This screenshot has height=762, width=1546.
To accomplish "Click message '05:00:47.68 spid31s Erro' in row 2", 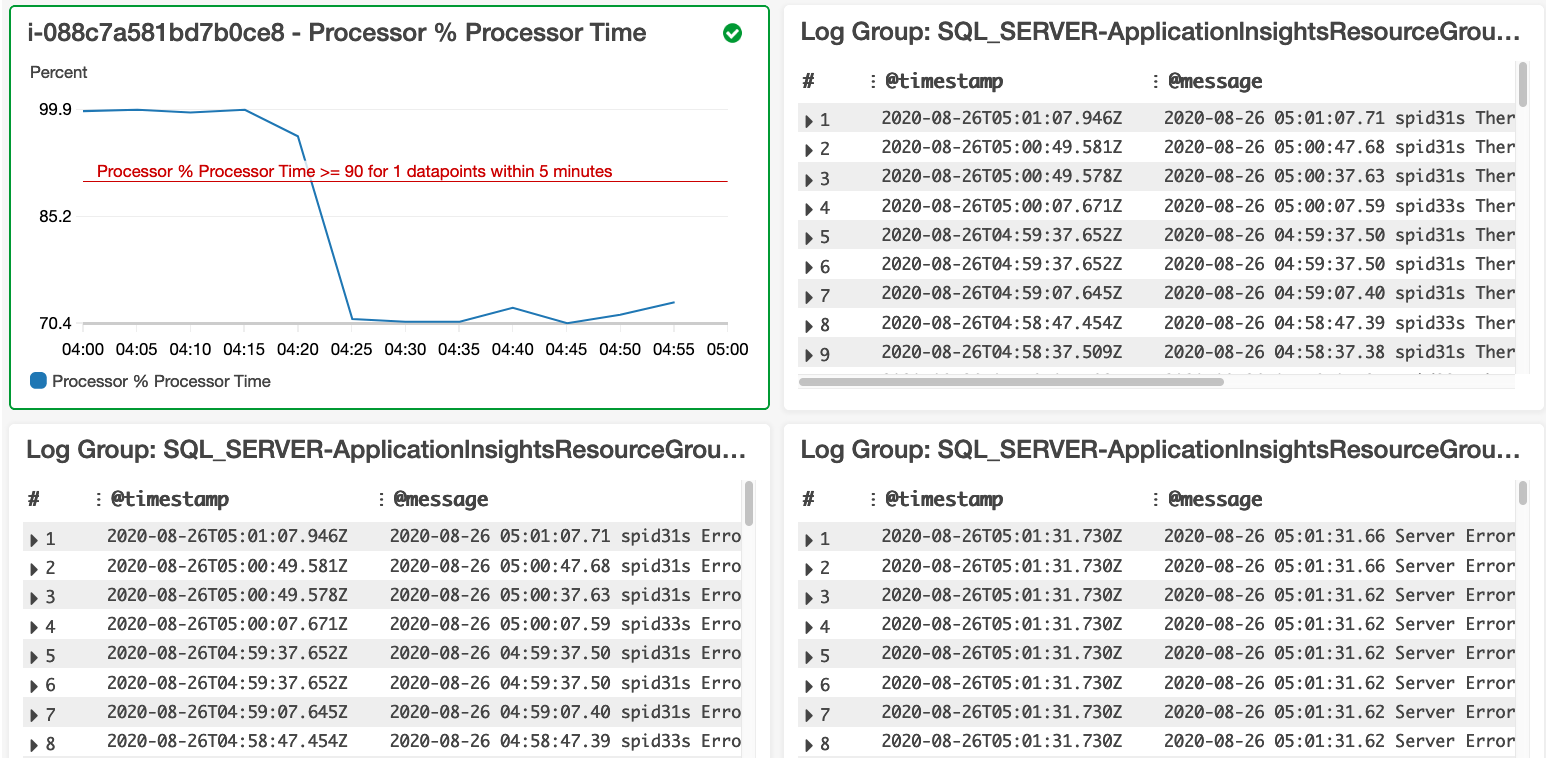I will pos(566,566).
